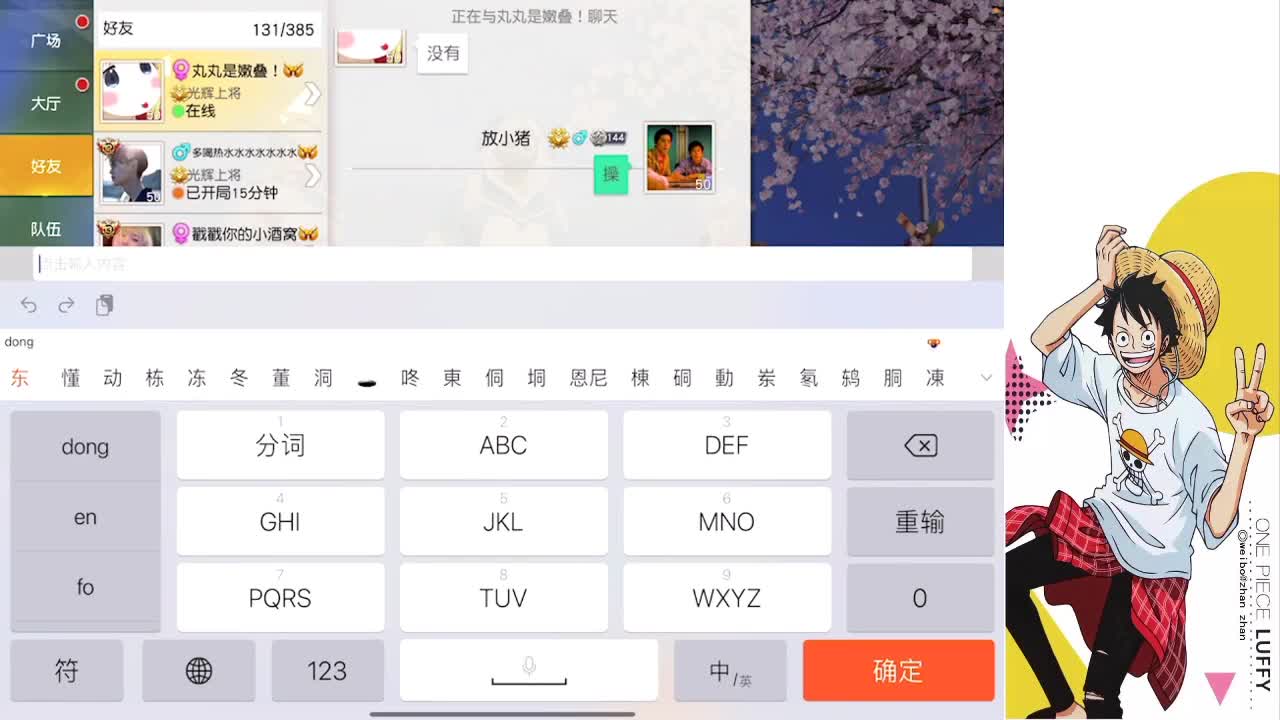Image resolution: width=1280 pixels, height=720 pixels.
Task: Select pinyin option dong
Action: (x=85, y=447)
